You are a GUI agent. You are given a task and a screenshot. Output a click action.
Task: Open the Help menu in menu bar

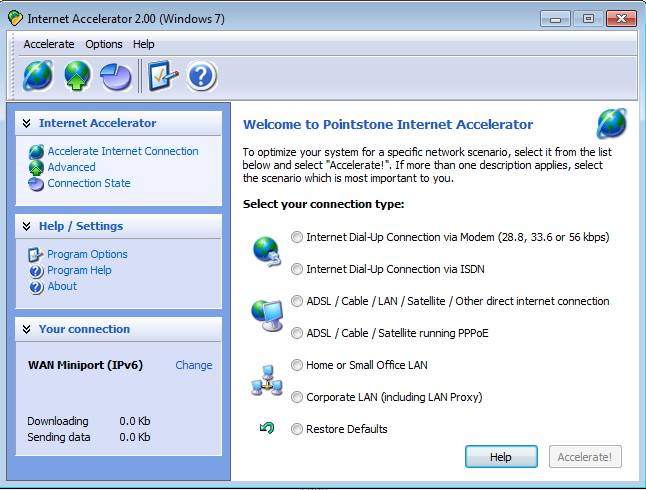point(143,44)
